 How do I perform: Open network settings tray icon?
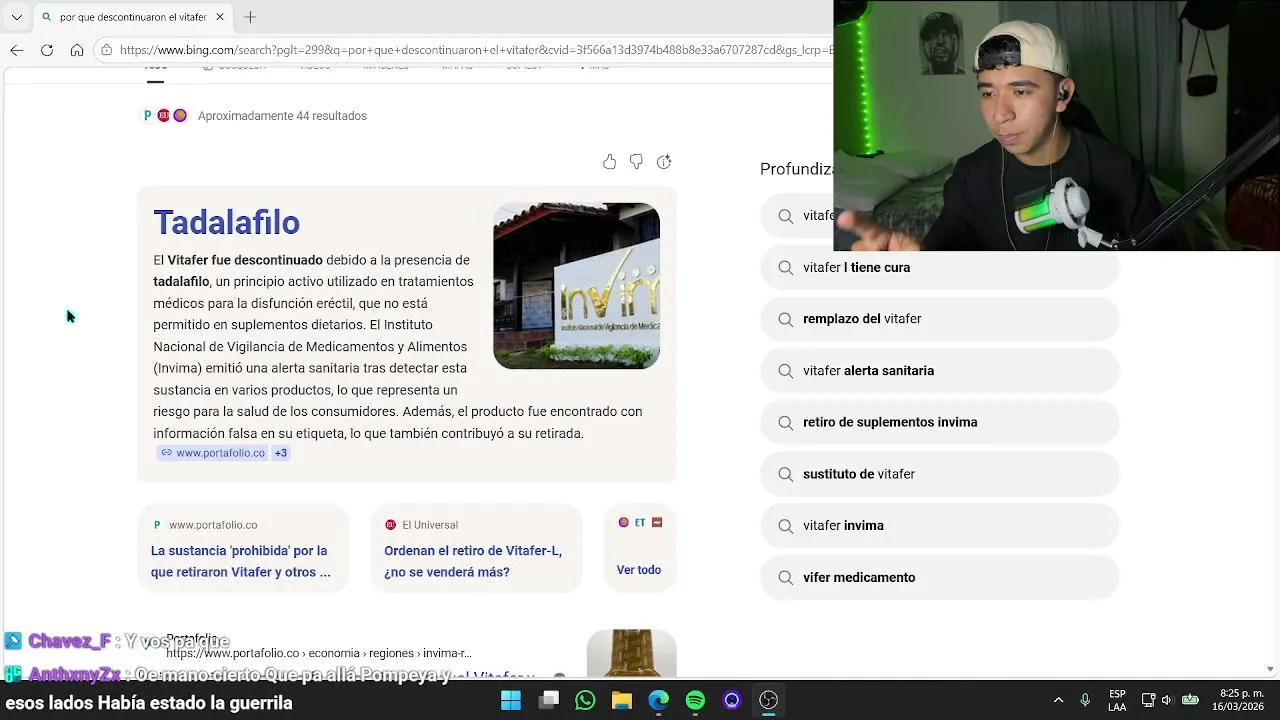pos(1148,700)
